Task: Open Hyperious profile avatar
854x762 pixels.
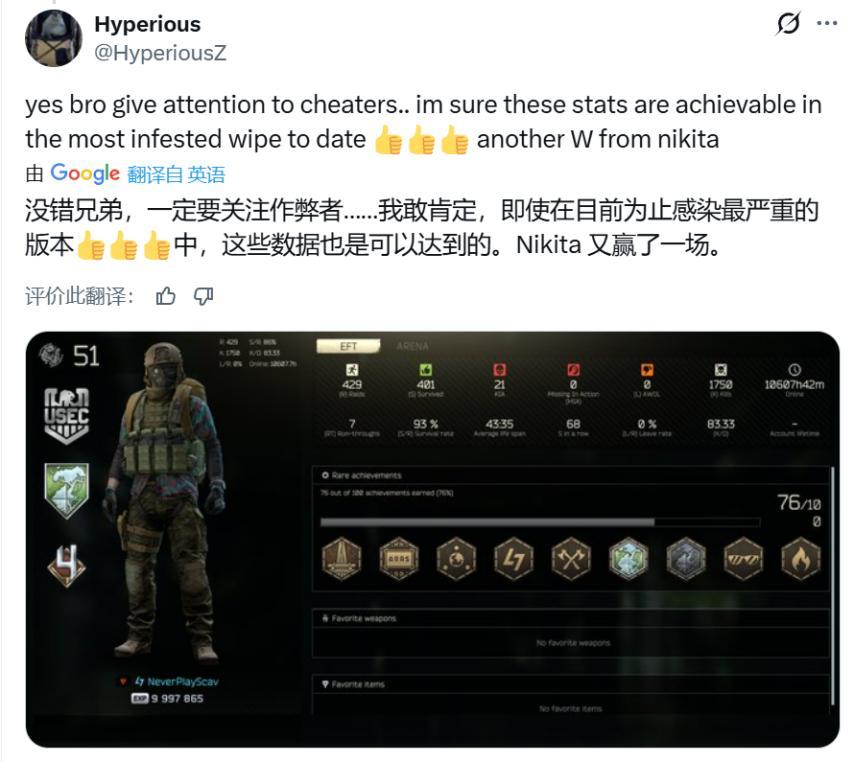Action: pyautogui.click(x=53, y=38)
